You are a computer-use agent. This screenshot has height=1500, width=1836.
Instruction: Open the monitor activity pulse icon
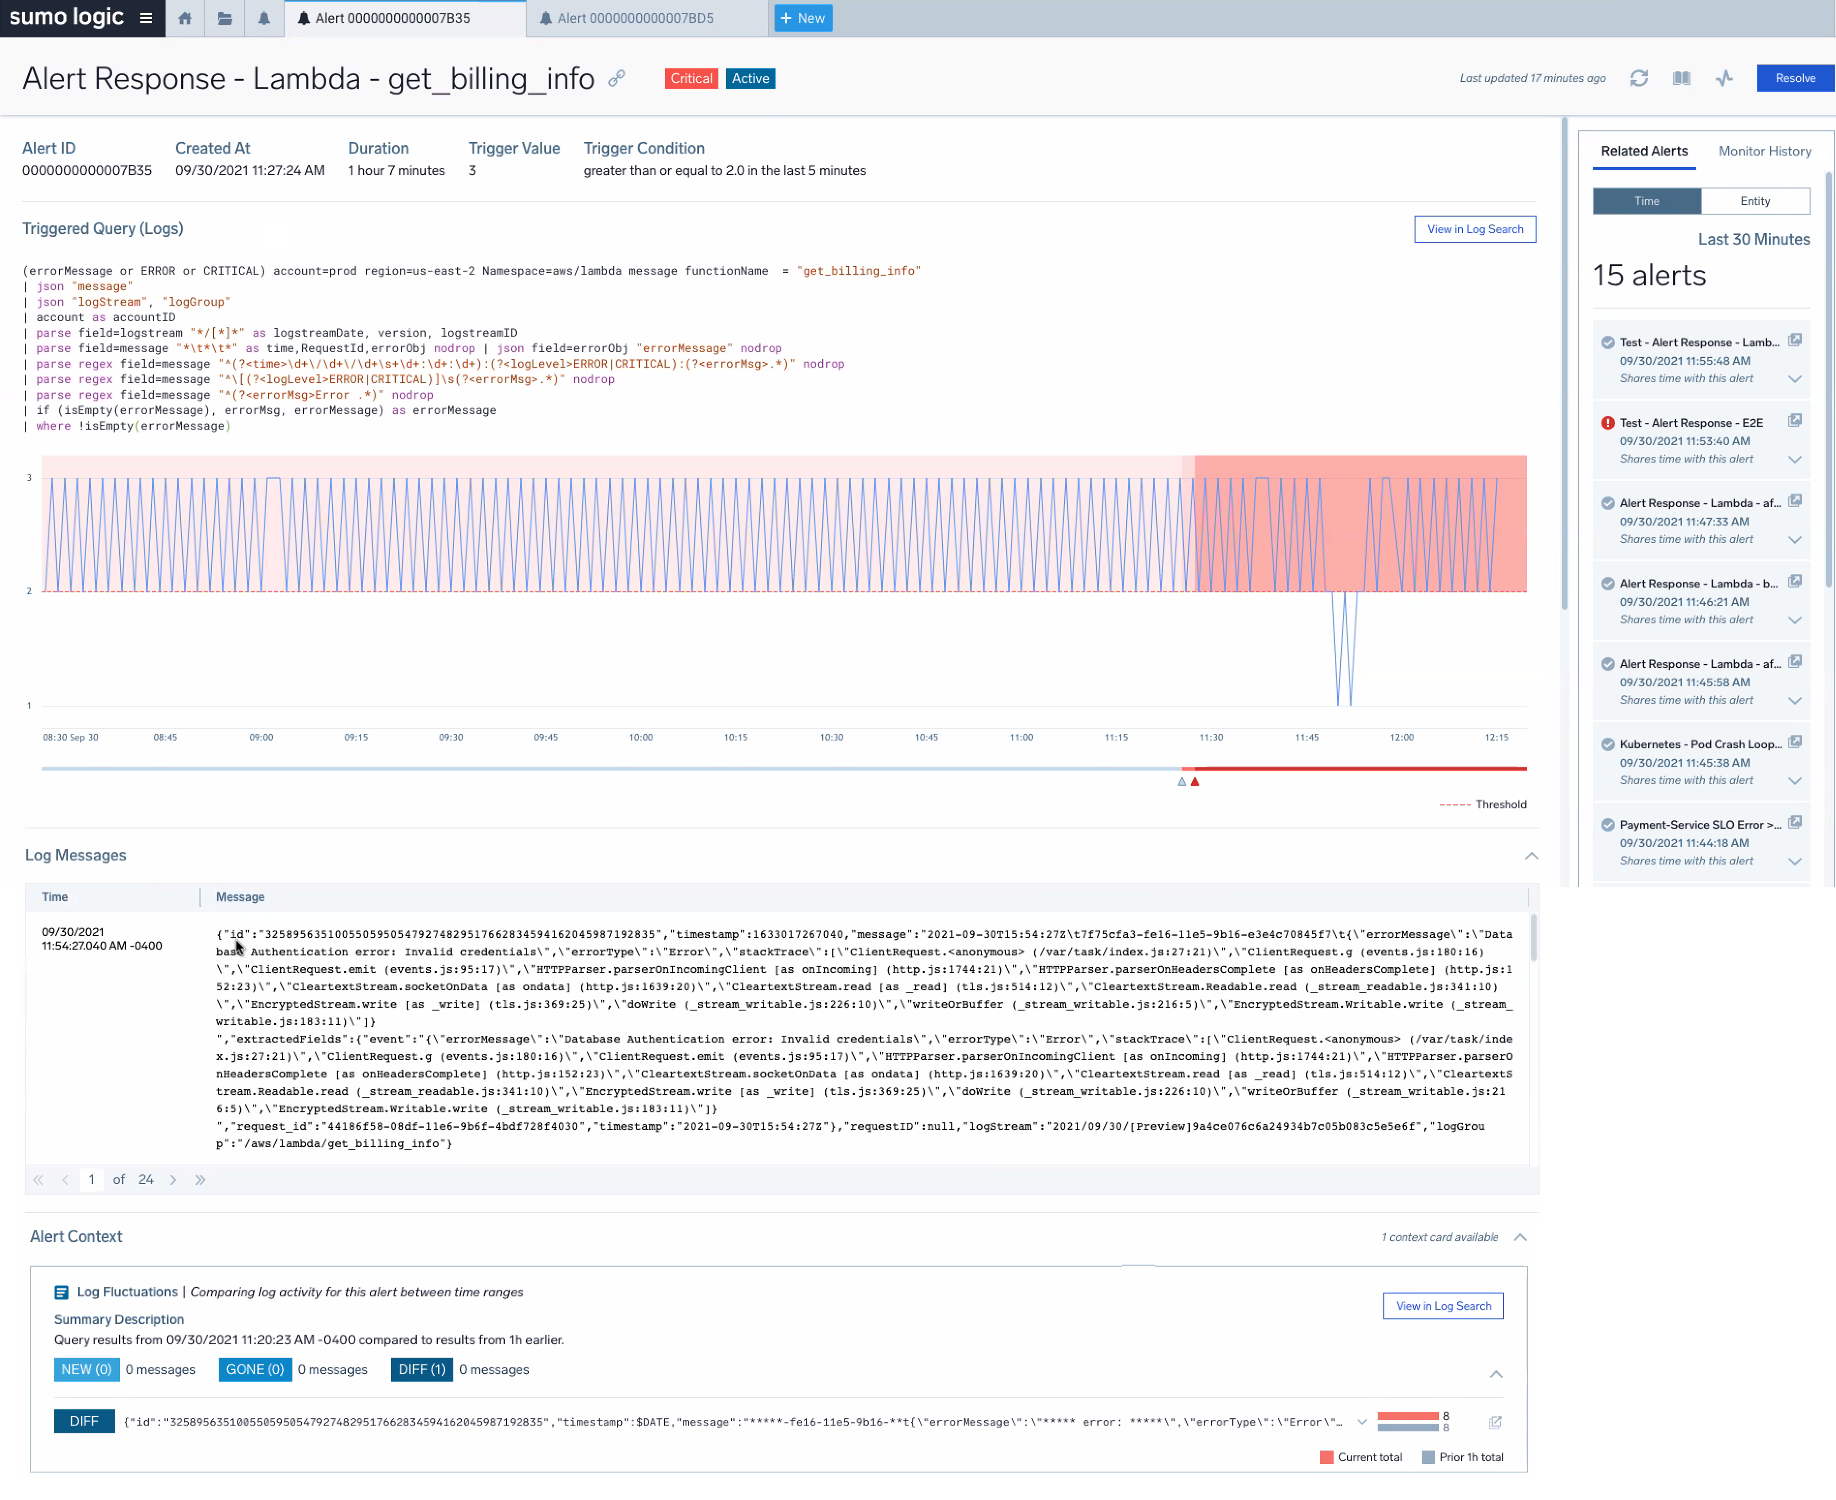pyautogui.click(x=1724, y=78)
